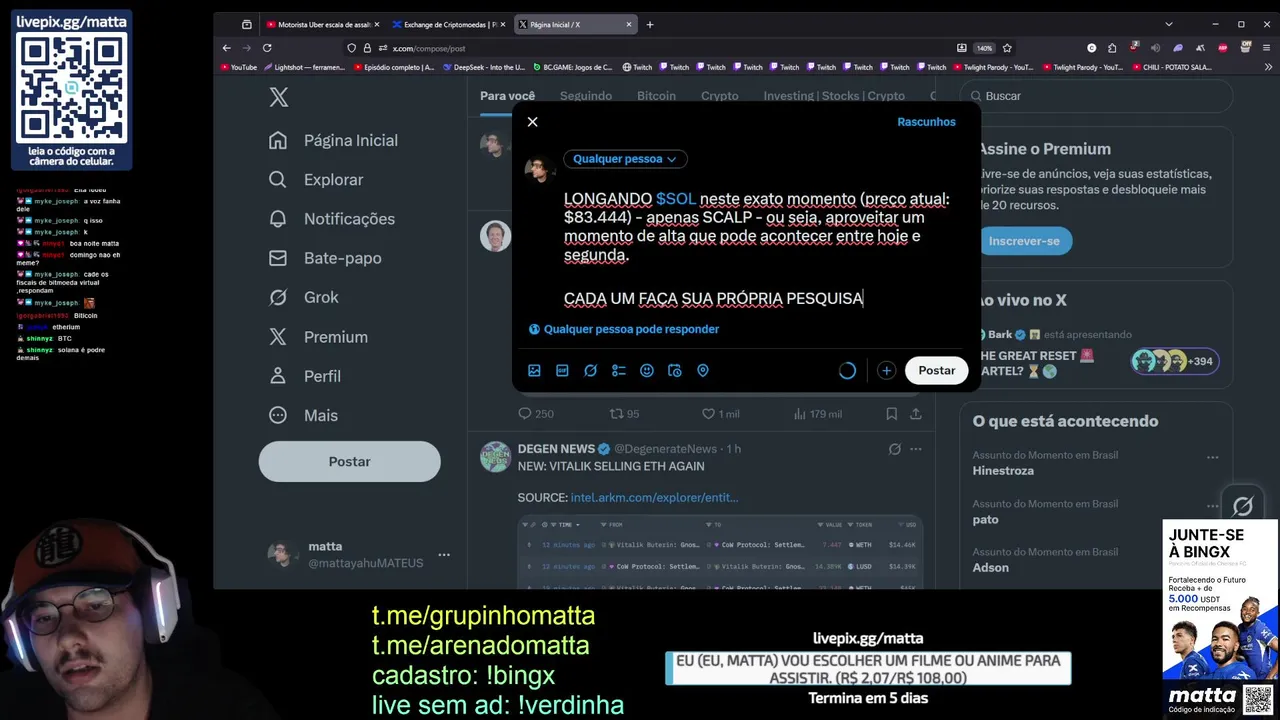This screenshot has height=720, width=1280.
Task: Click browser back arrow
Action: [x=227, y=48]
